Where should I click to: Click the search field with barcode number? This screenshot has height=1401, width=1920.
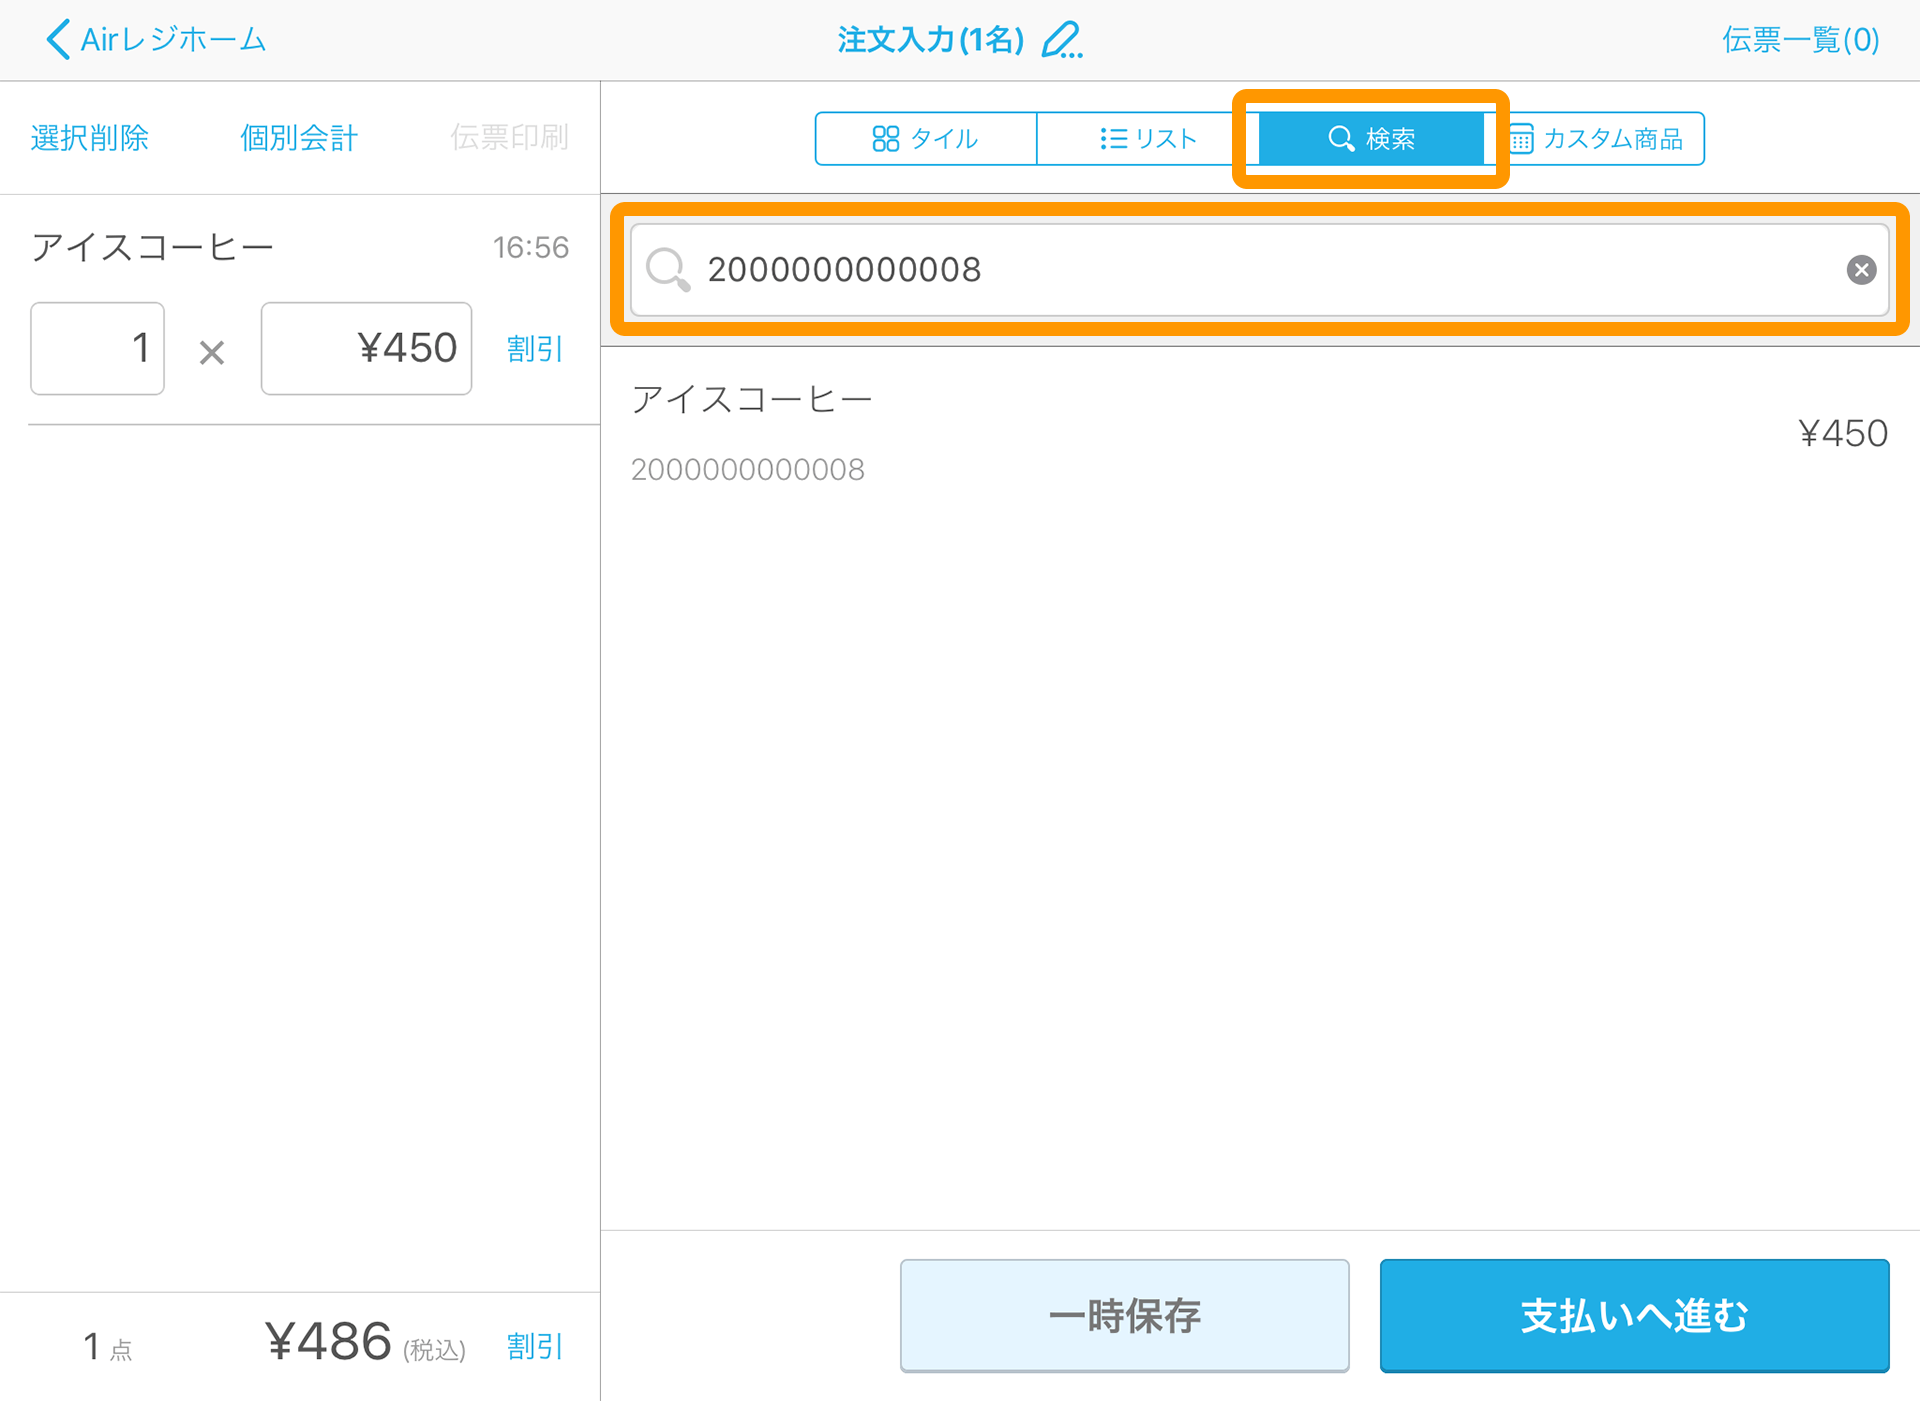point(1259,269)
